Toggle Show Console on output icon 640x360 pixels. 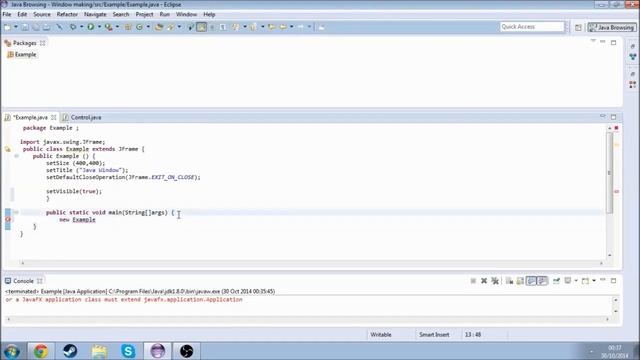[542, 281]
